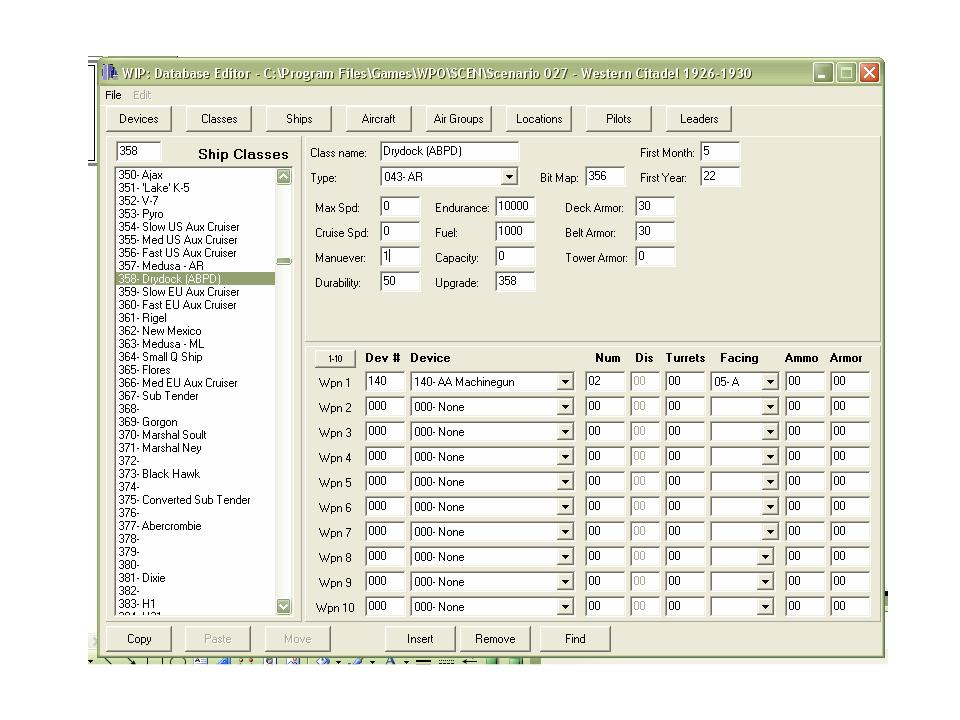Click the Fuel input field
This screenshot has height=720, width=960.
515,231
